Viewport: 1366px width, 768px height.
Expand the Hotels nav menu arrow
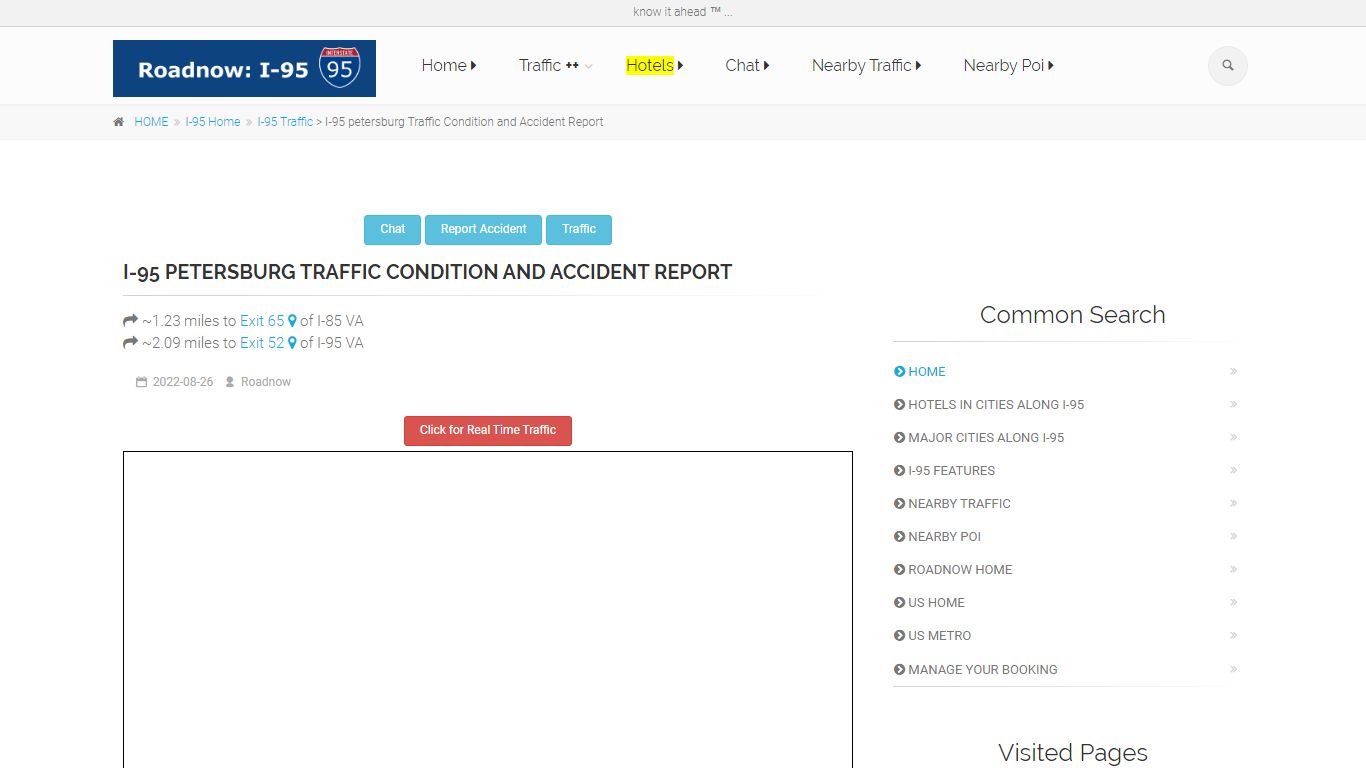(x=680, y=66)
